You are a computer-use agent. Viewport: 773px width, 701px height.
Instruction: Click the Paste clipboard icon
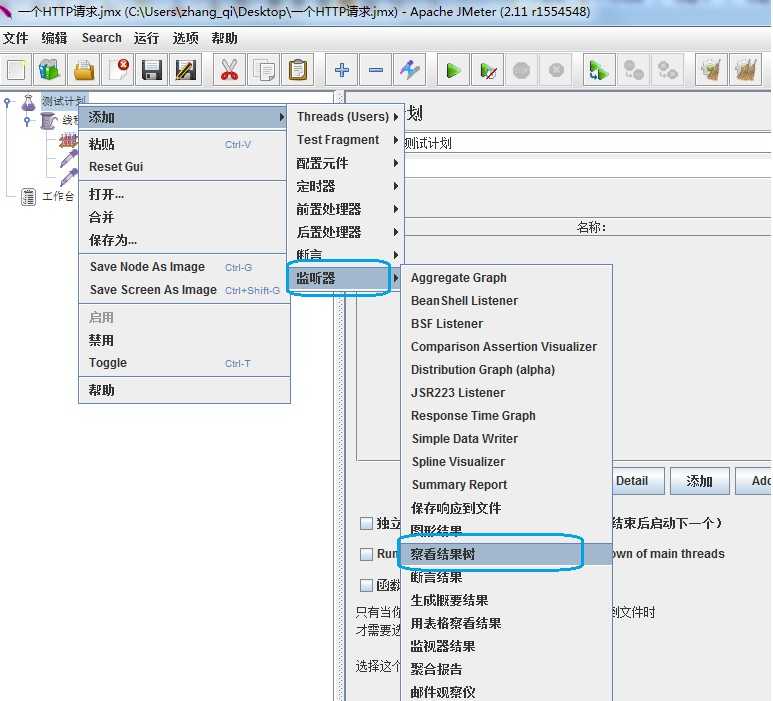tap(298, 70)
